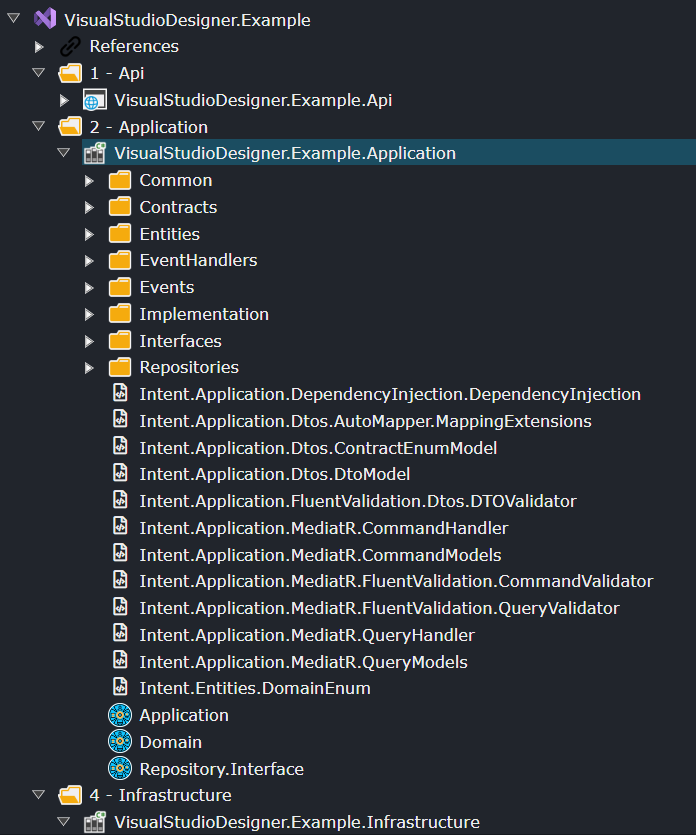Click the Repositories folder icon
This screenshot has height=835, width=696.
coord(120,367)
